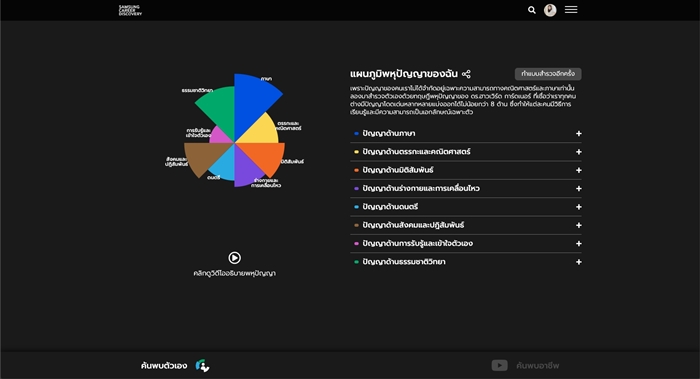Select the ค้นพบตัวเอง bottom tab

[x=164, y=366]
